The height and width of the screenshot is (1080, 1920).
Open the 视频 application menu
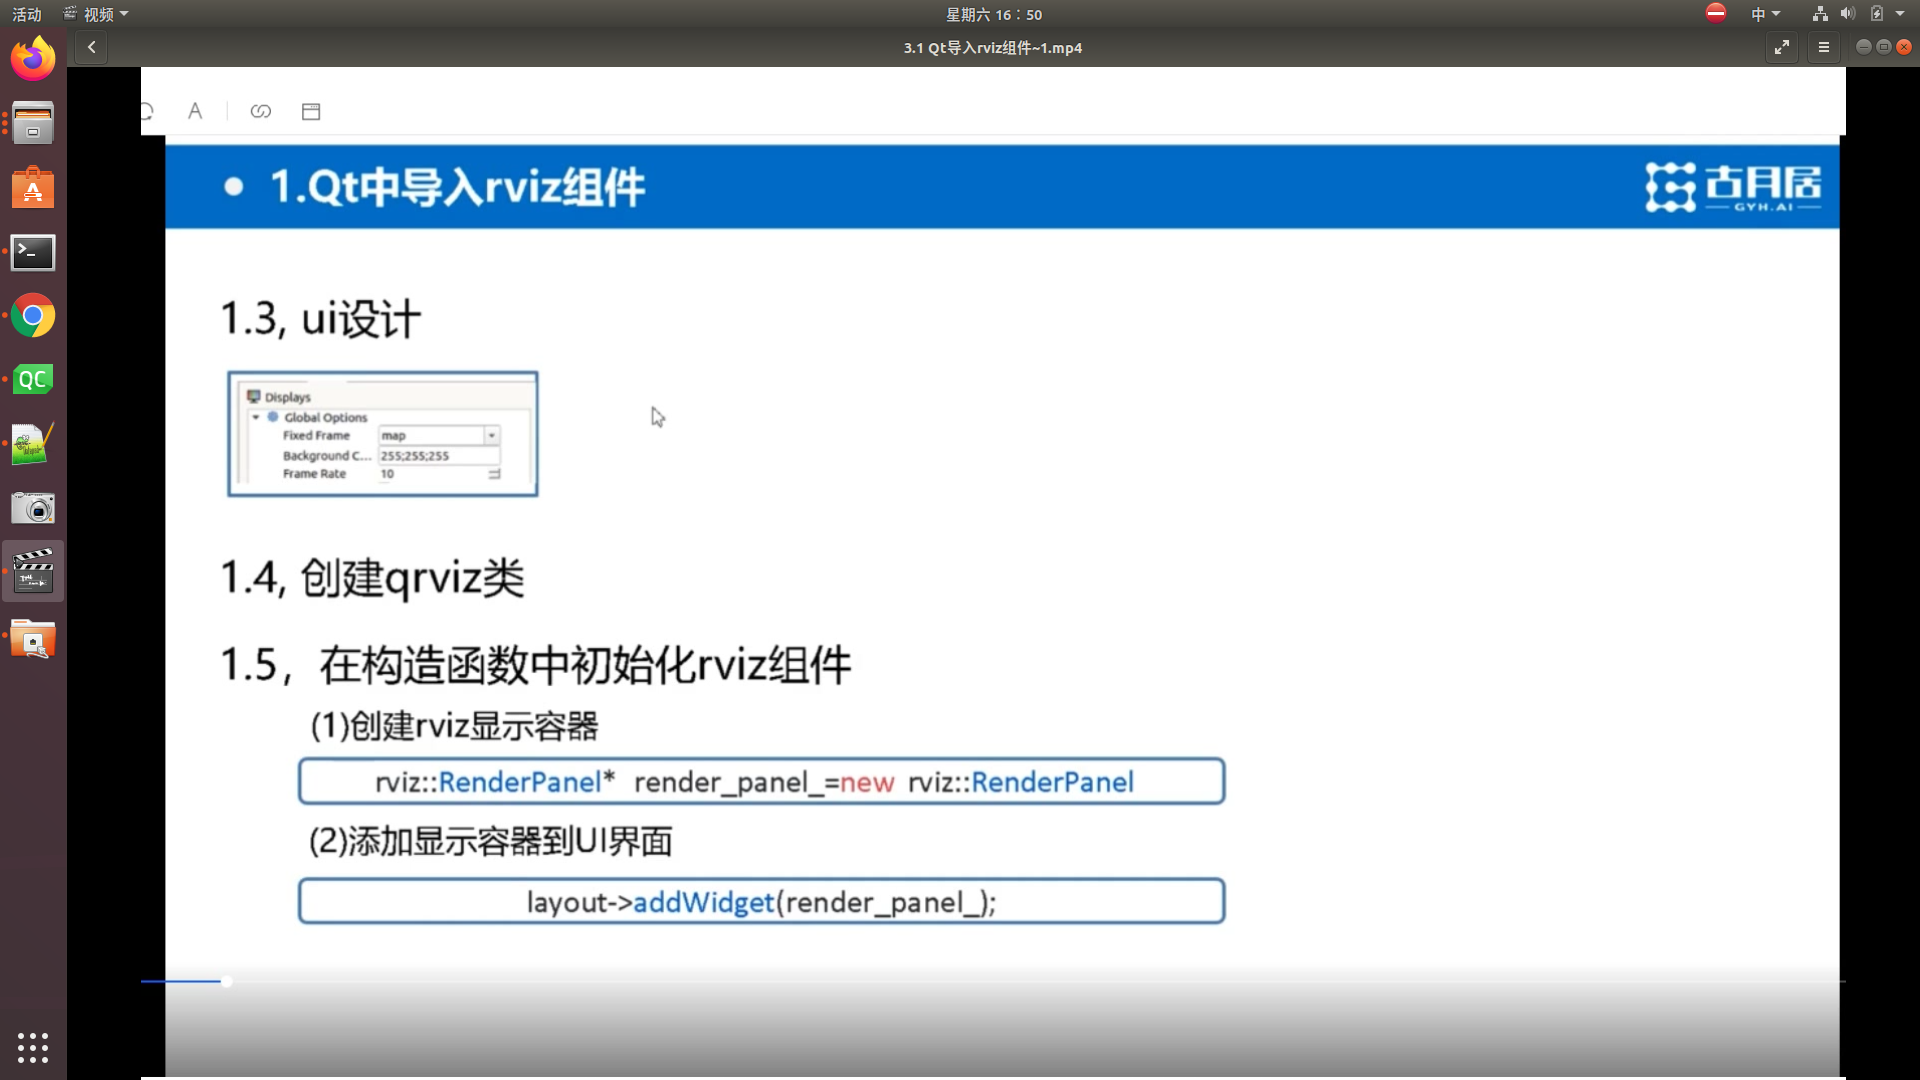97,14
